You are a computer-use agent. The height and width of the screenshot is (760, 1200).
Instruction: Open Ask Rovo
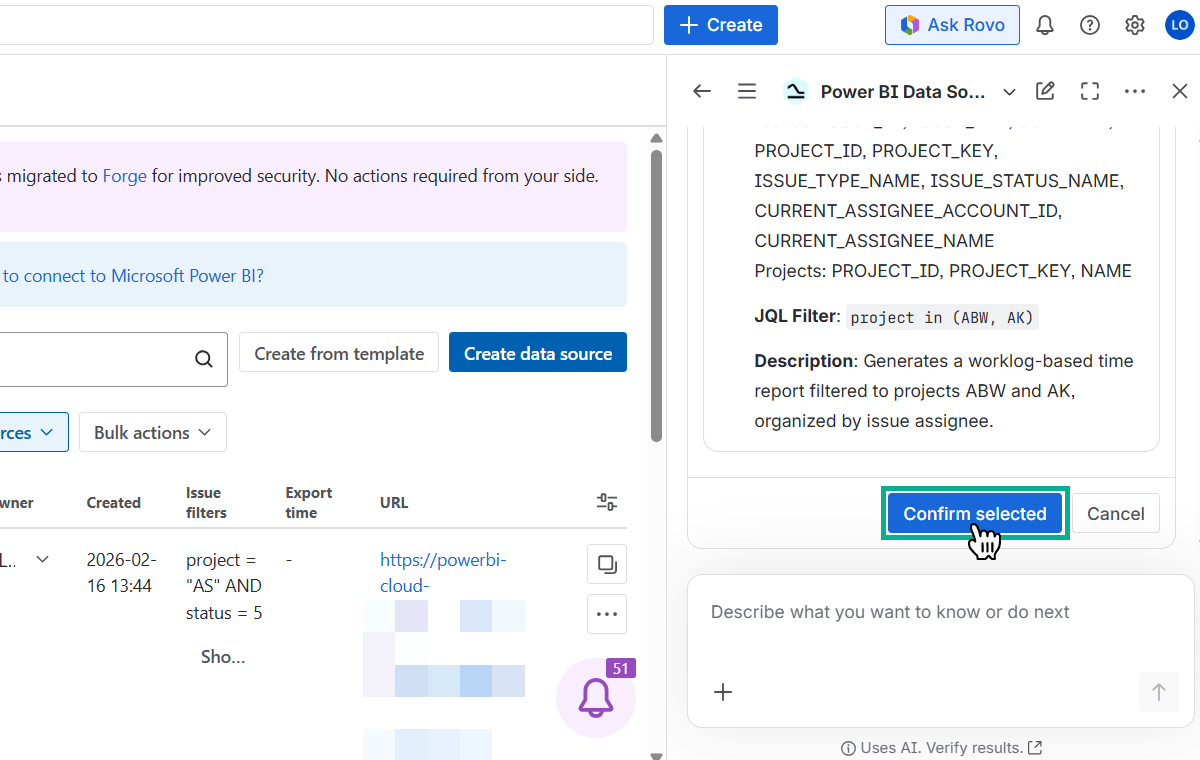(952, 25)
